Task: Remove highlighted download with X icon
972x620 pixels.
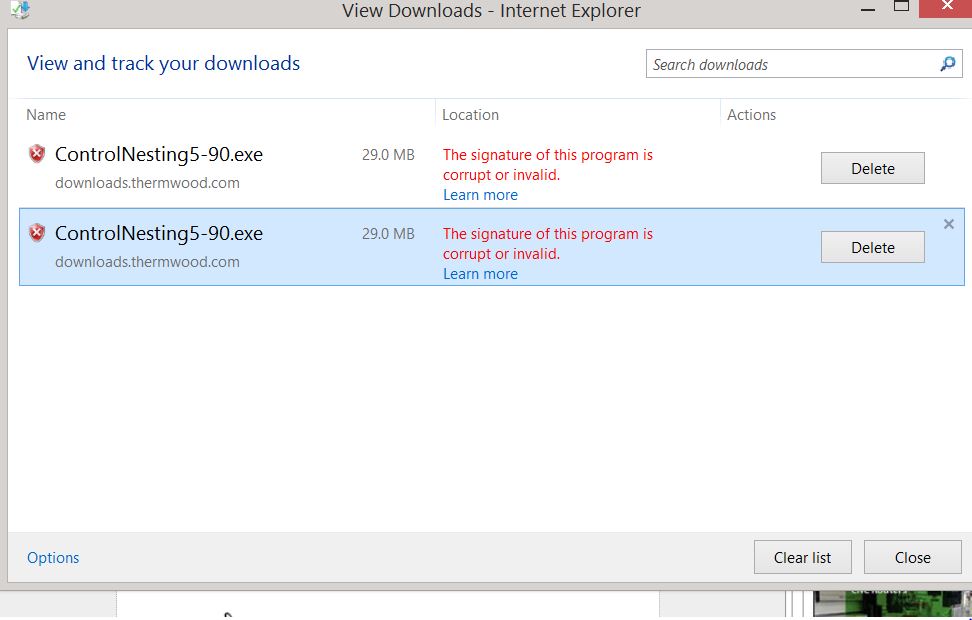Action: coord(948,224)
